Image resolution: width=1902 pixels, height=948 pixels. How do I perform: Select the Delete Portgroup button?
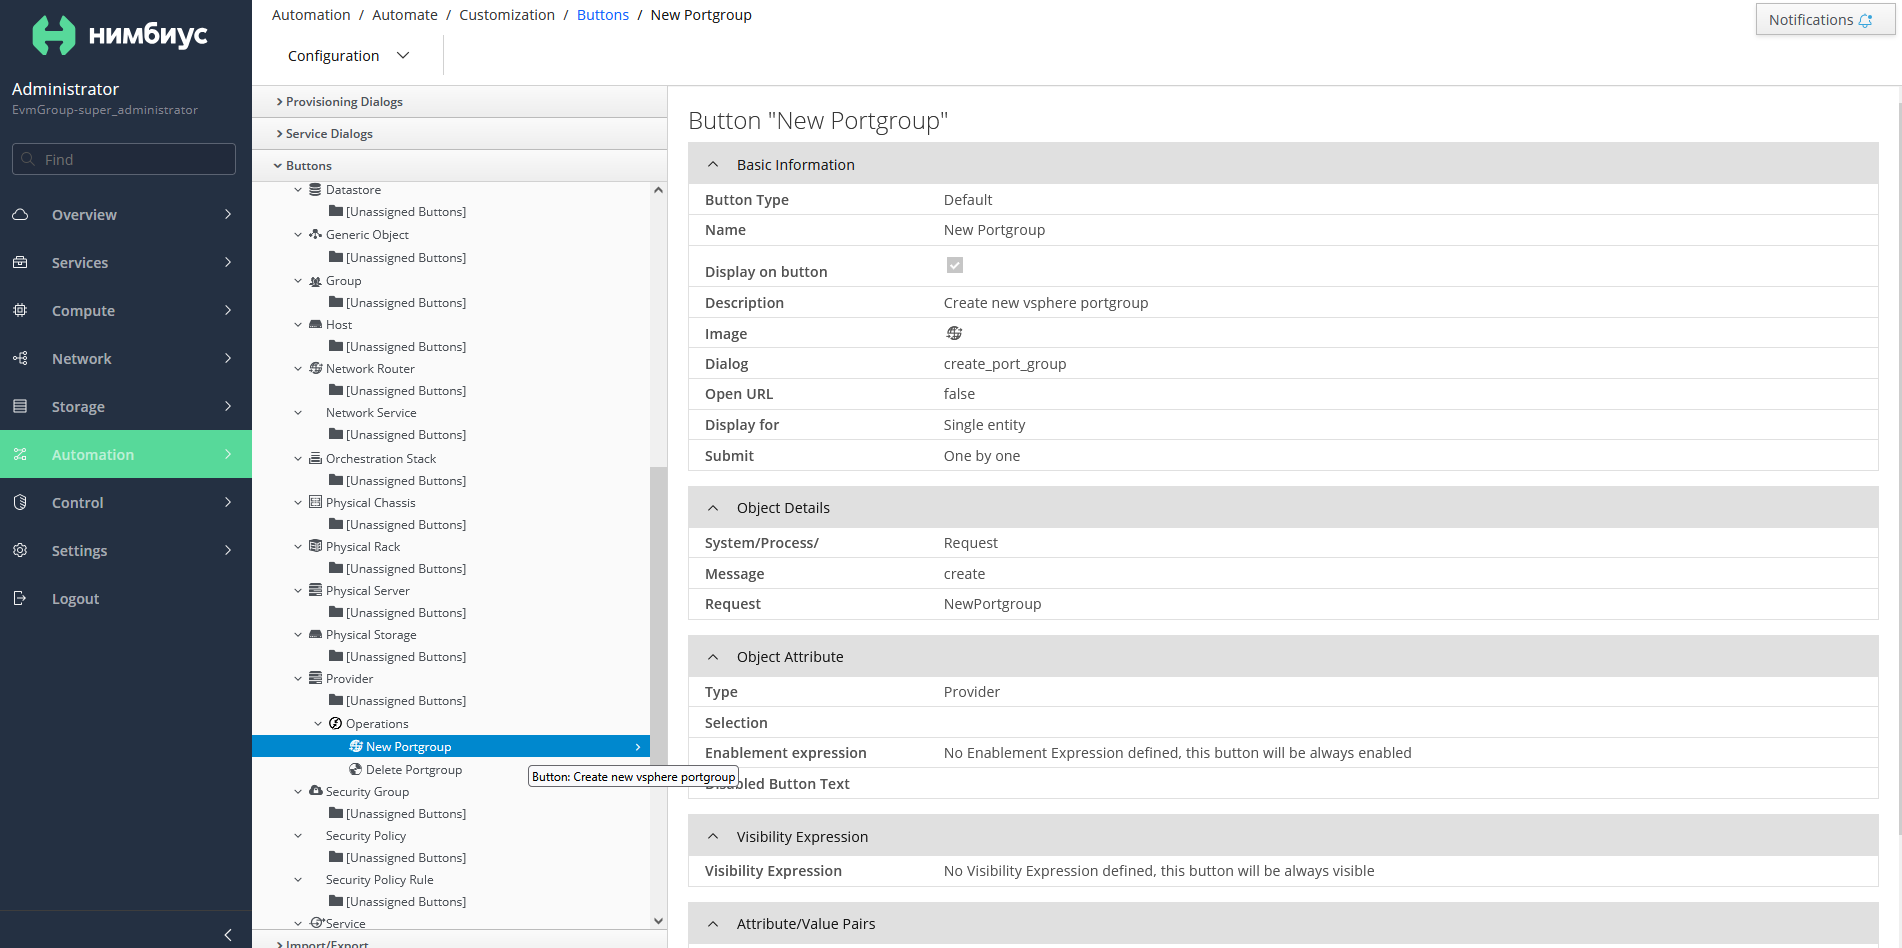tap(414, 770)
